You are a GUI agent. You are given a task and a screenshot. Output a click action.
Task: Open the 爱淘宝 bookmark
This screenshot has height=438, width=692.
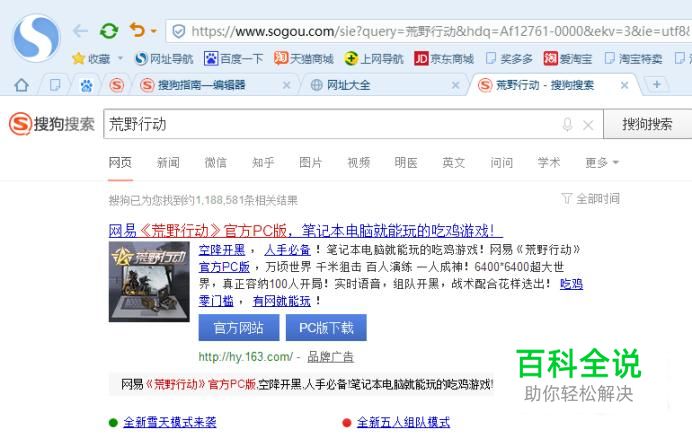coord(568,58)
